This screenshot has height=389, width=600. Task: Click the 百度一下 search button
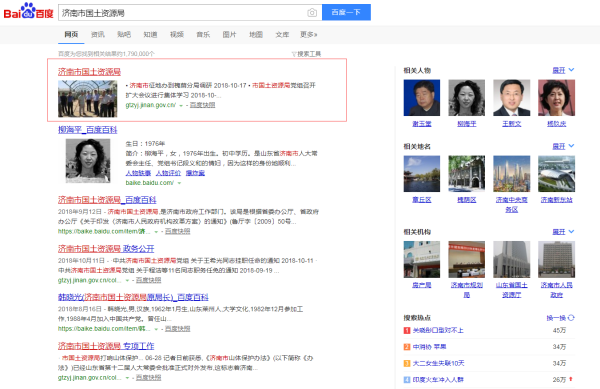click(346, 12)
